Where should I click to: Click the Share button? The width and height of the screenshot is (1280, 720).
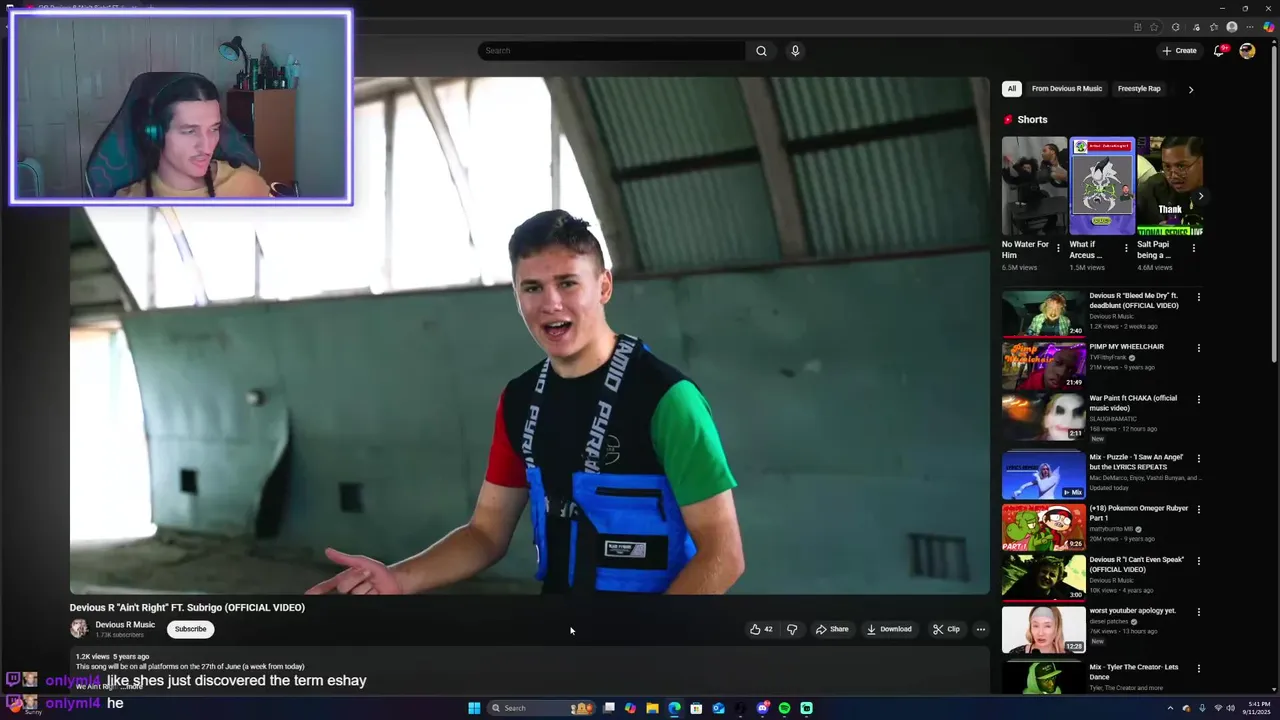(x=832, y=629)
